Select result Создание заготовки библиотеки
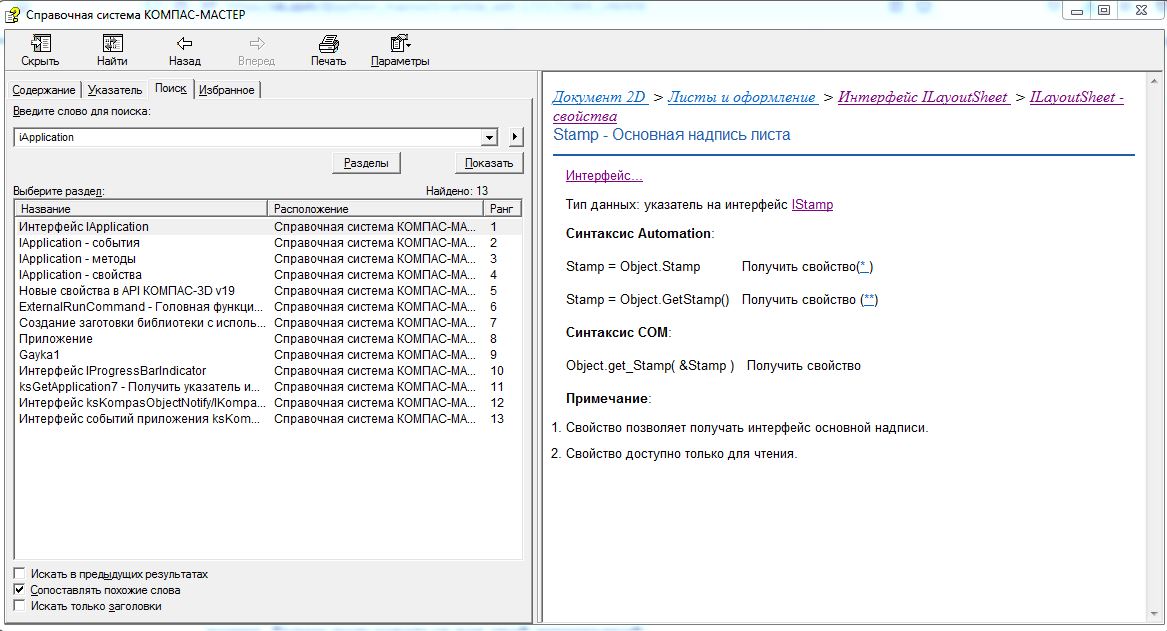Viewport: 1167px width, 631px height. tap(268, 323)
